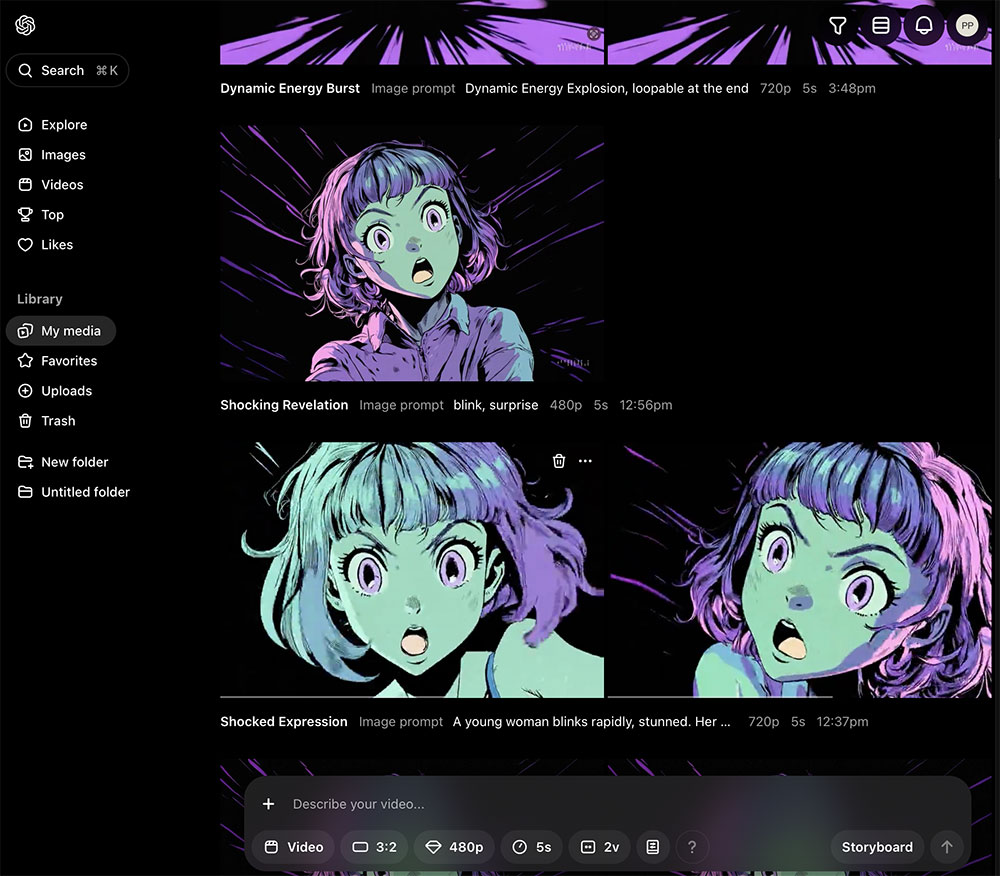Open the 480p resolution dropdown

[x=454, y=847]
